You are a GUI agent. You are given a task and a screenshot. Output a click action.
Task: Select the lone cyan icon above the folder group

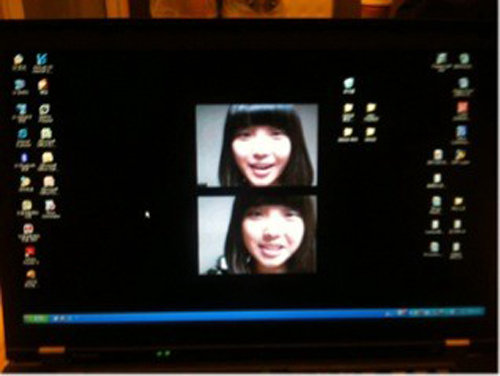click(x=349, y=83)
